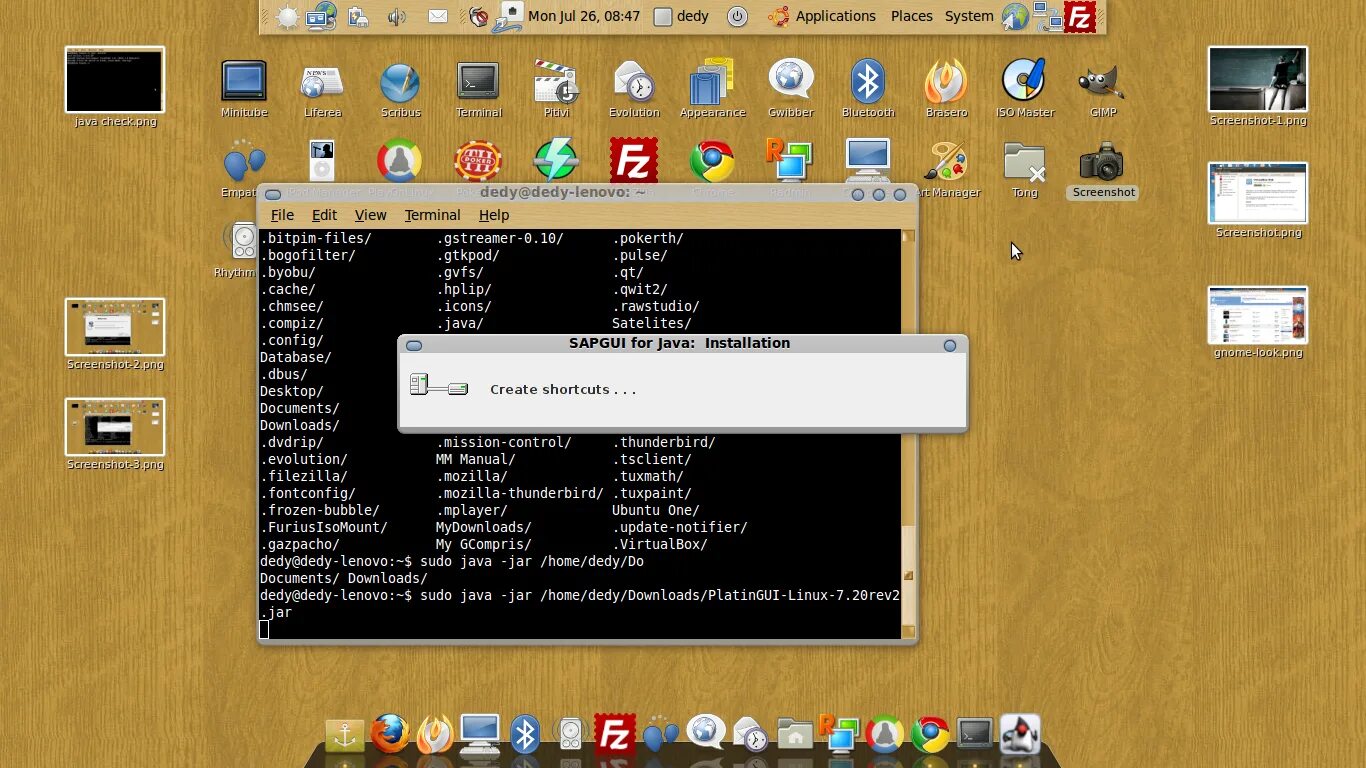Click the terminal window vertical scrollbar
This screenshot has height=768, width=1366.
pos(908,433)
